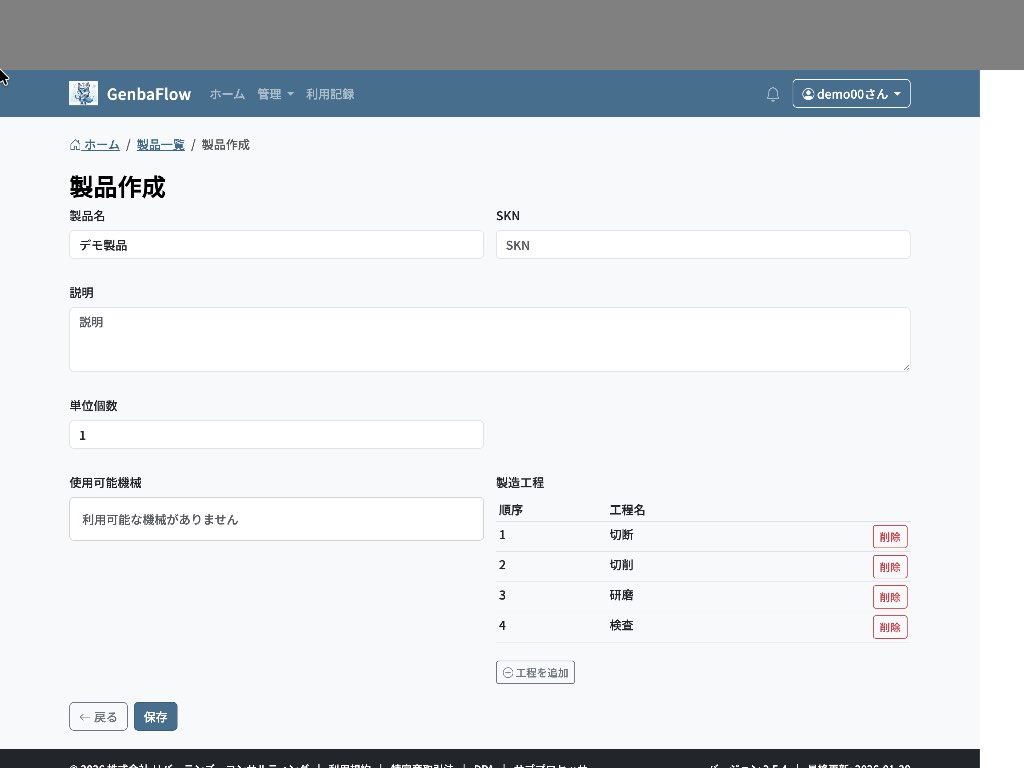Focus the SKN text field
The height and width of the screenshot is (768, 1024).
tap(703, 245)
